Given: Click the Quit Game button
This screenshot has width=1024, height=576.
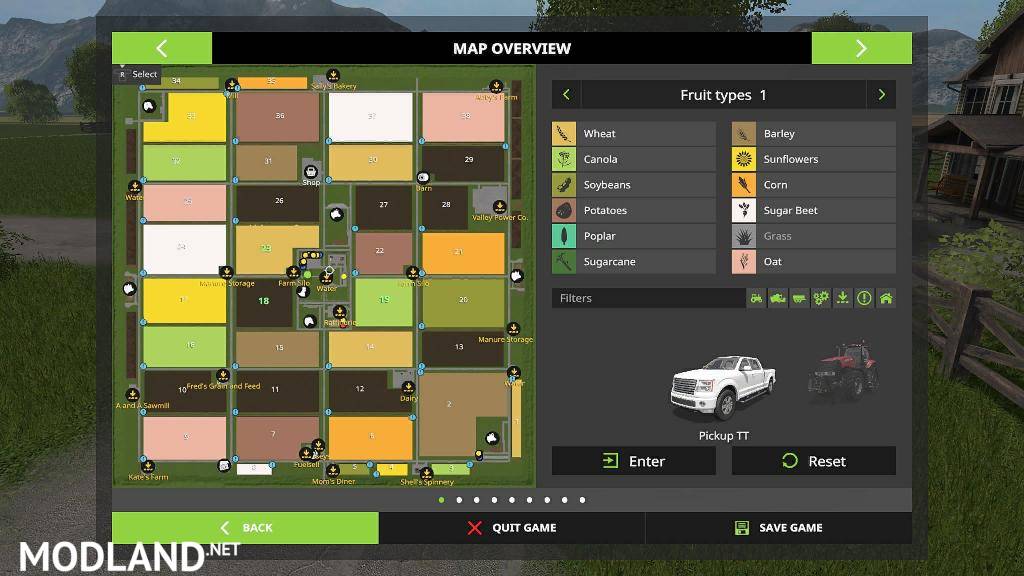Looking at the screenshot, I should [x=512, y=528].
